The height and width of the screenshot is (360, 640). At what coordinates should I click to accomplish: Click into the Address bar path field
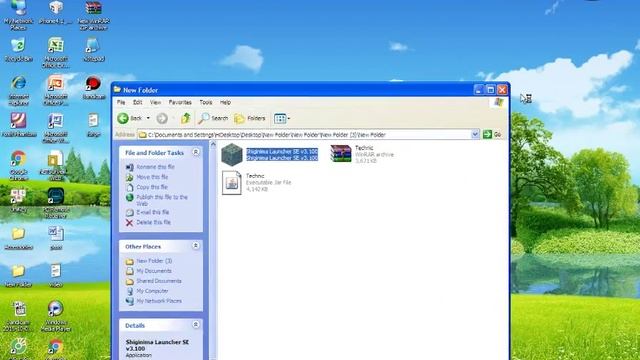click(304, 134)
